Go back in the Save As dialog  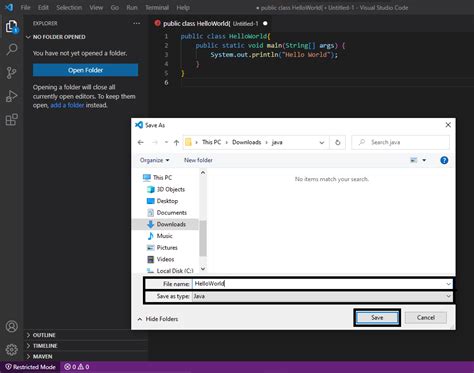(141, 142)
